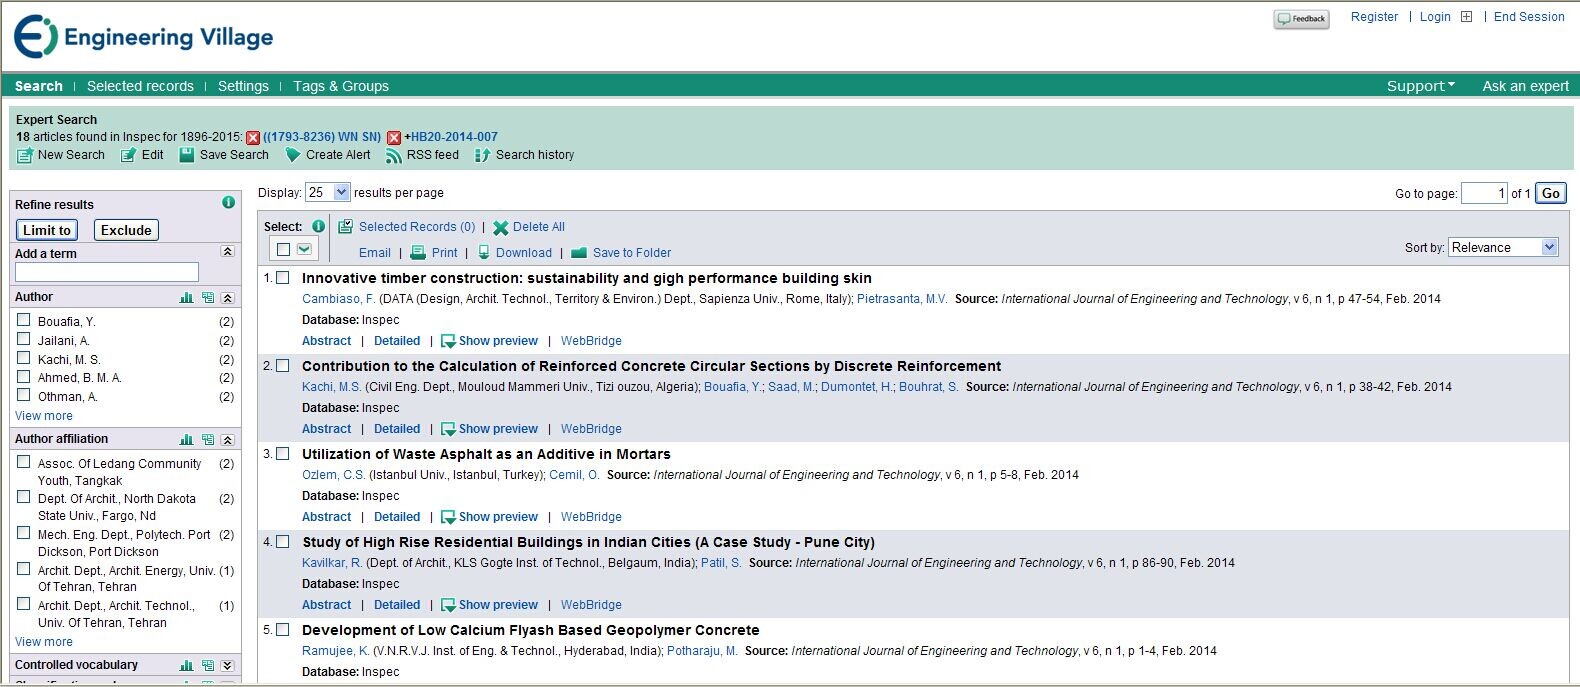The image size is (1580, 687).
Task: Click the Print printer icon
Action: tap(418, 253)
